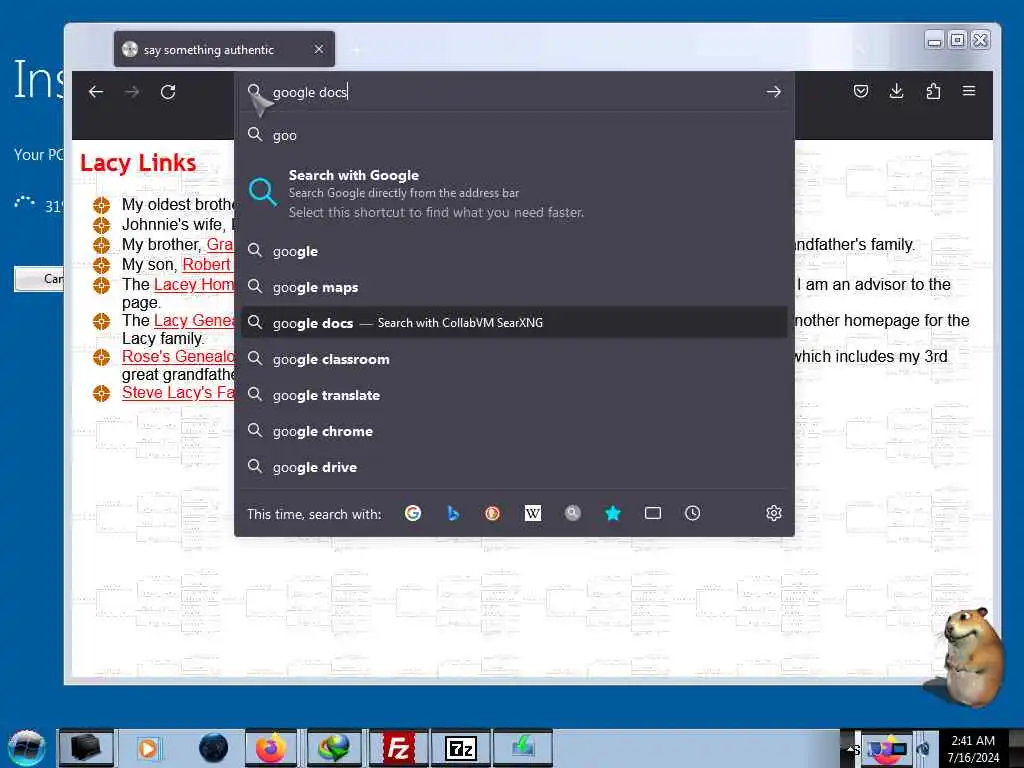Go forward with the browser forward arrow
This screenshot has width=1024, height=768.
coord(132,92)
